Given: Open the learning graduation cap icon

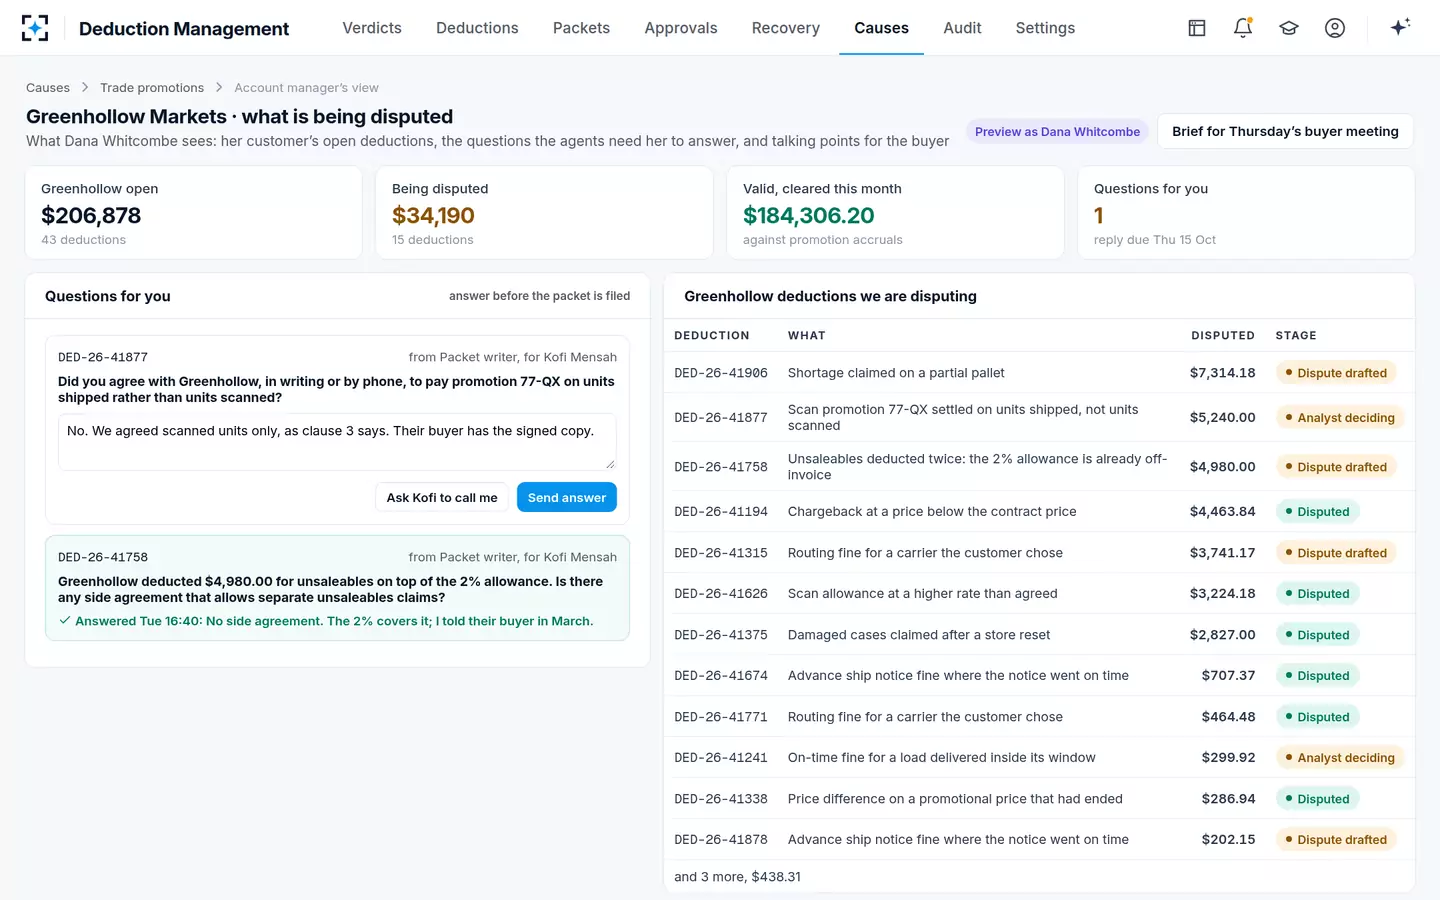Looking at the screenshot, I should [1289, 28].
